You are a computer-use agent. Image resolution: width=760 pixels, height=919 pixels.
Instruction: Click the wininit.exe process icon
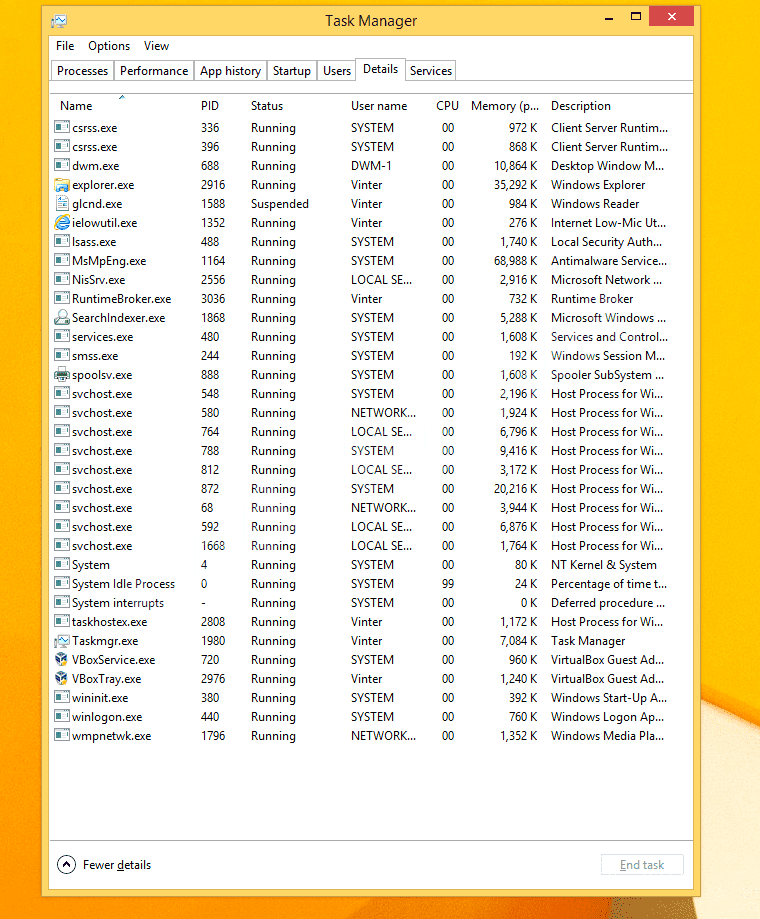click(62, 697)
